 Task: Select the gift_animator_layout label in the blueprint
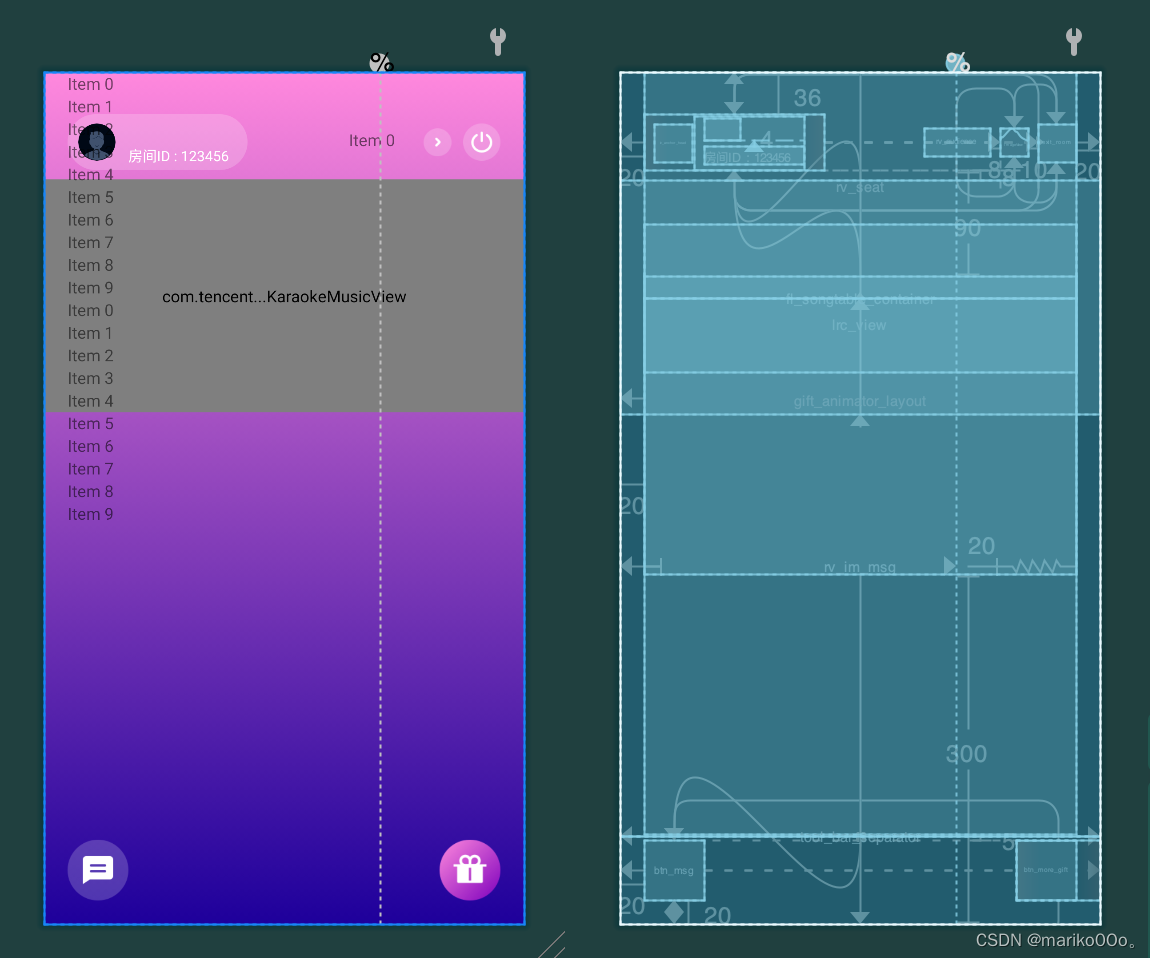pos(860,401)
